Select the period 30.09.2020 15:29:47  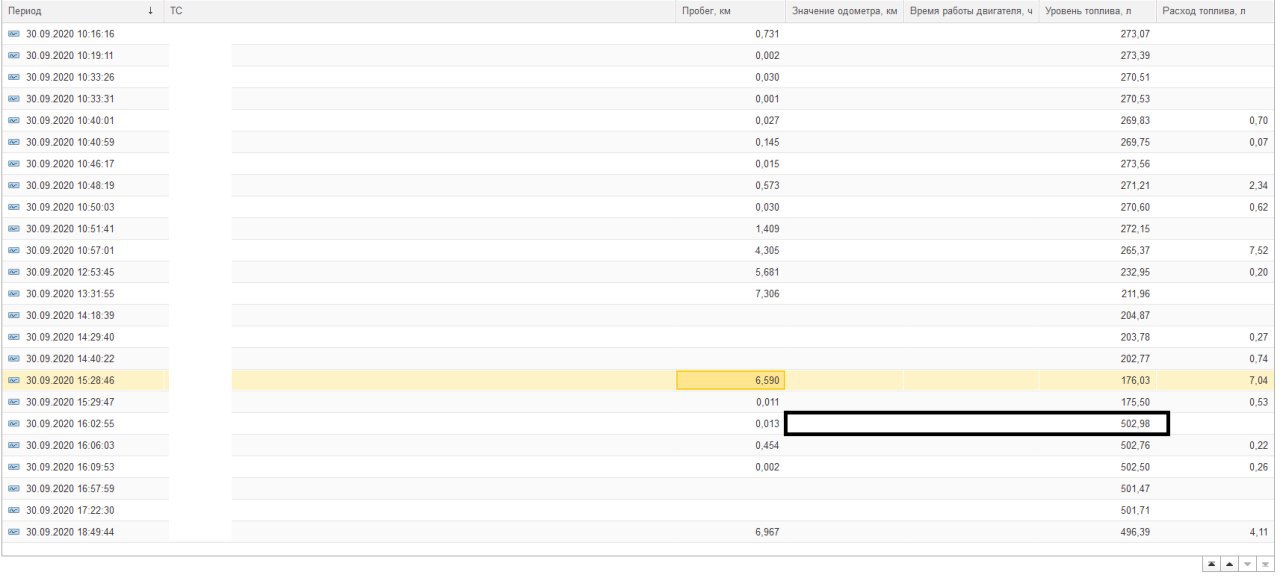[70, 401]
